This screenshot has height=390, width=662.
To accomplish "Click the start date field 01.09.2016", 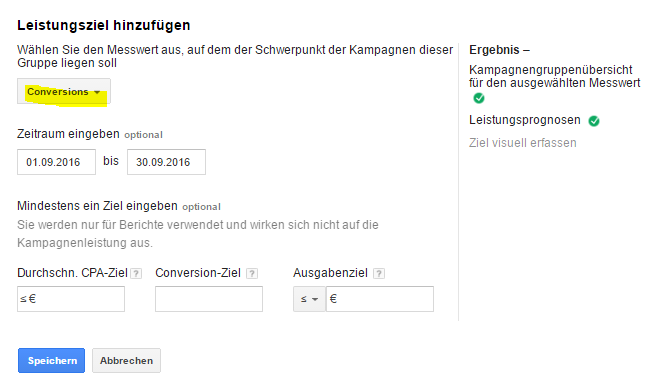I will [57, 162].
